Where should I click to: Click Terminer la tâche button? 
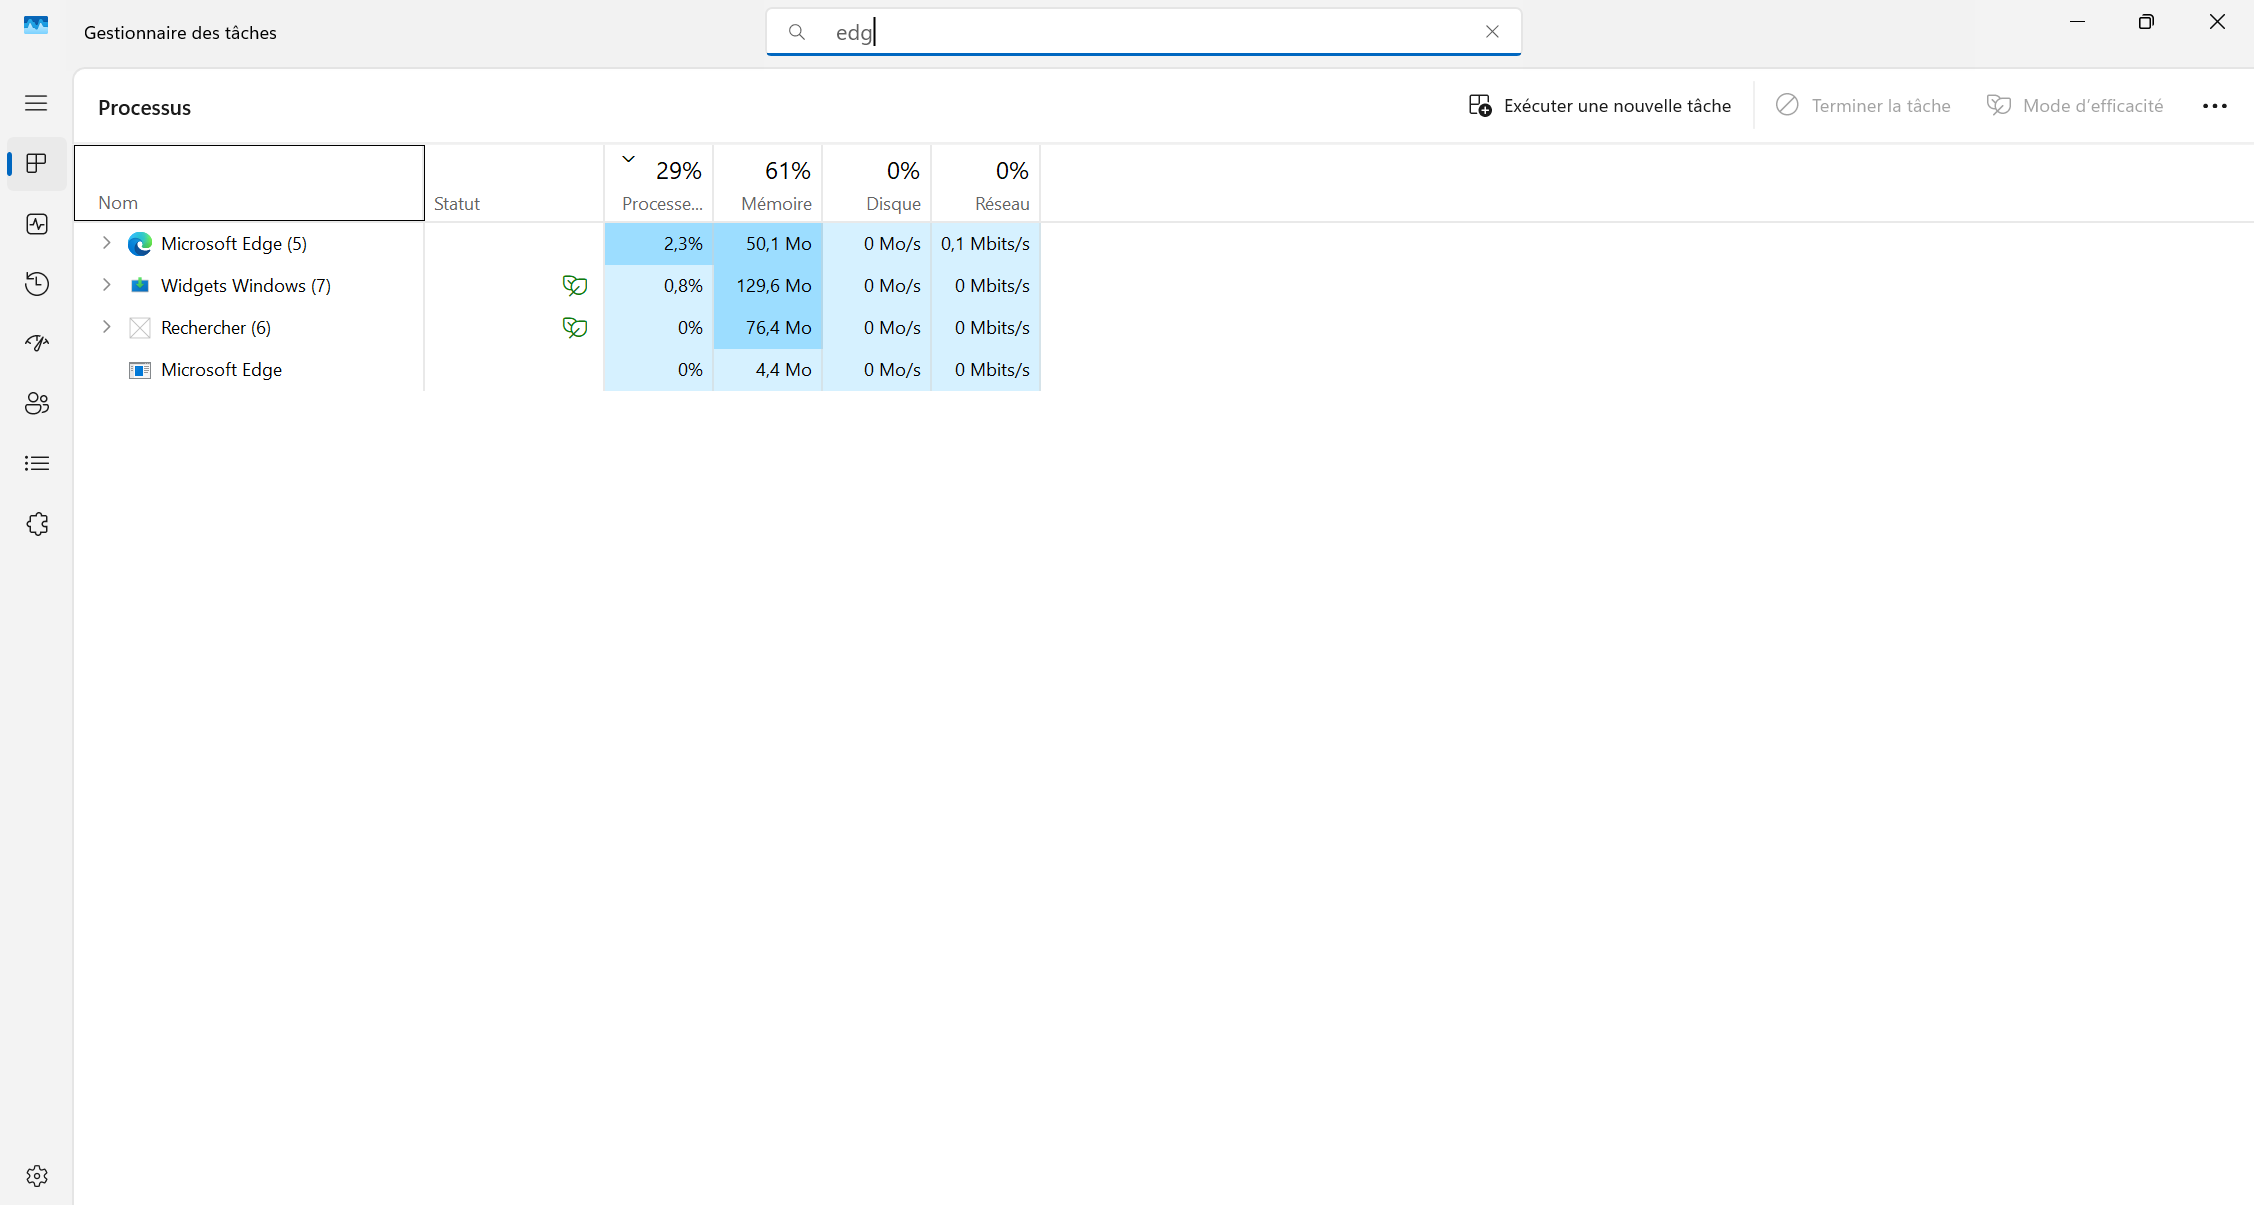(x=1863, y=106)
